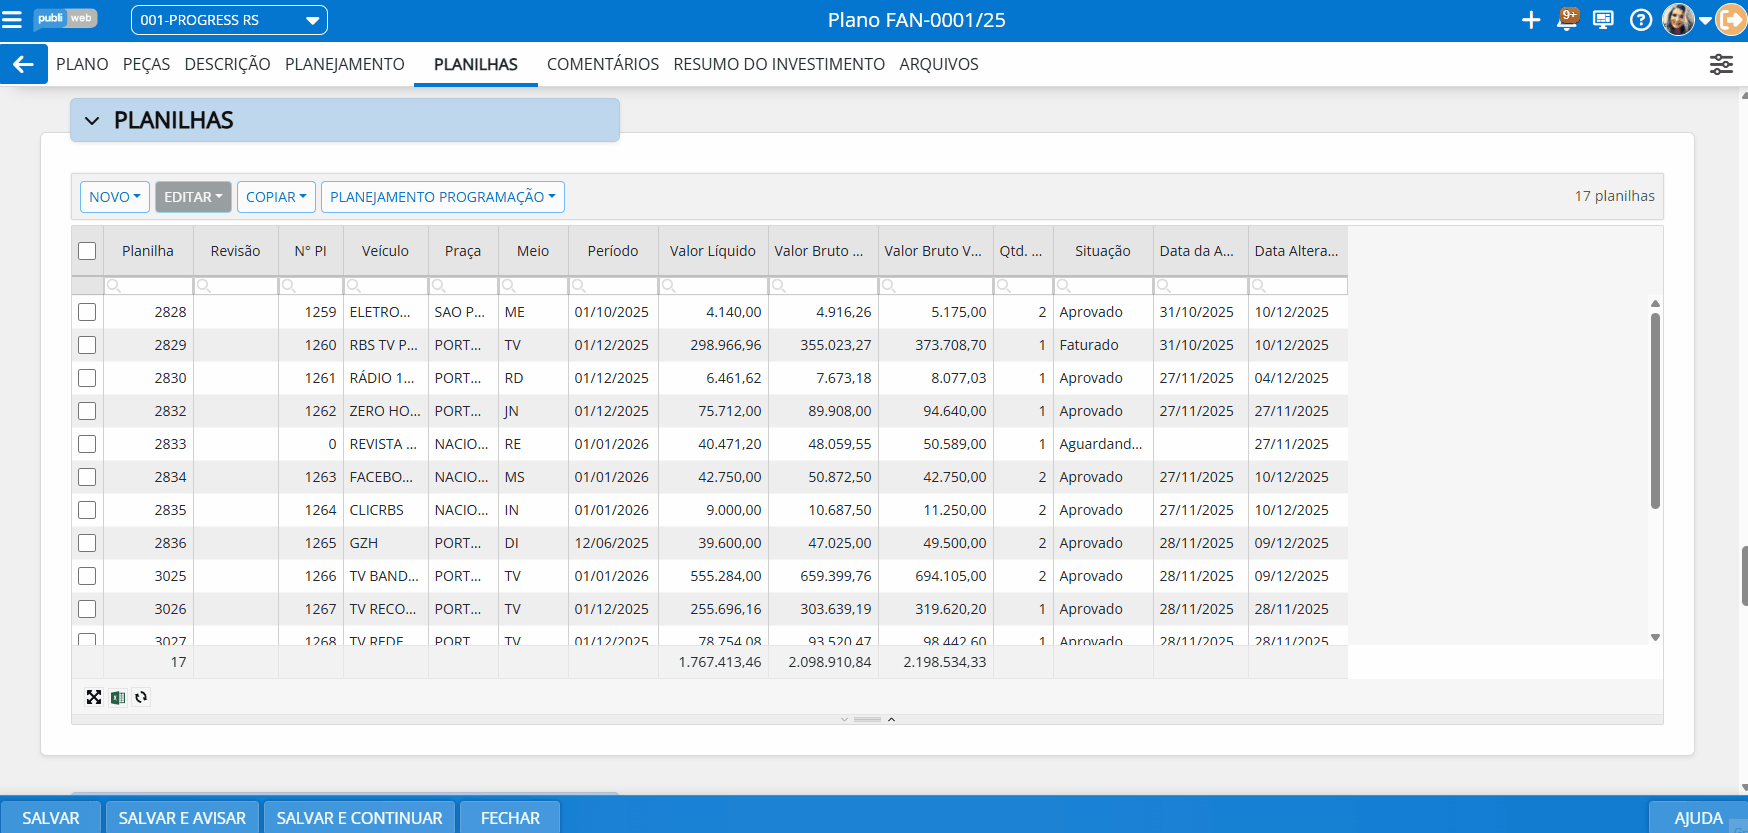Click the grid's vertical scrollbar thumb
The height and width of the screenshot is (833, 1748).
(x=1655, y=410)
